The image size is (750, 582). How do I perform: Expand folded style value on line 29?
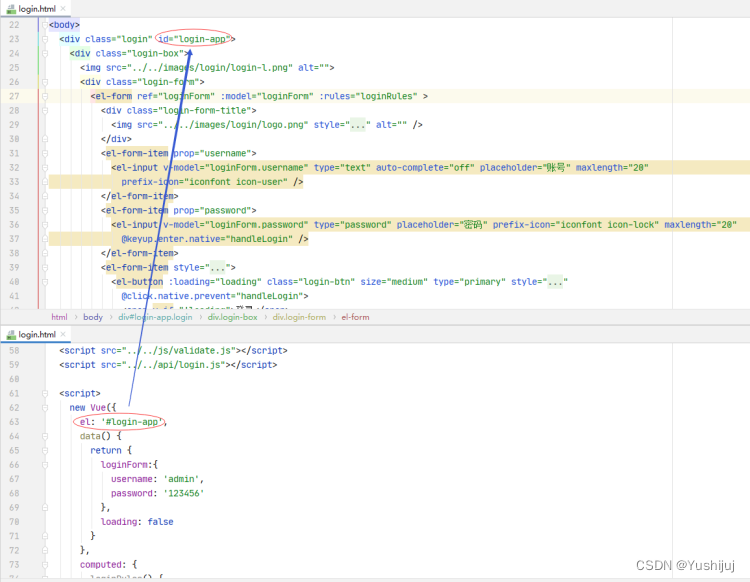pyautogui.click(x=358, y=125)
